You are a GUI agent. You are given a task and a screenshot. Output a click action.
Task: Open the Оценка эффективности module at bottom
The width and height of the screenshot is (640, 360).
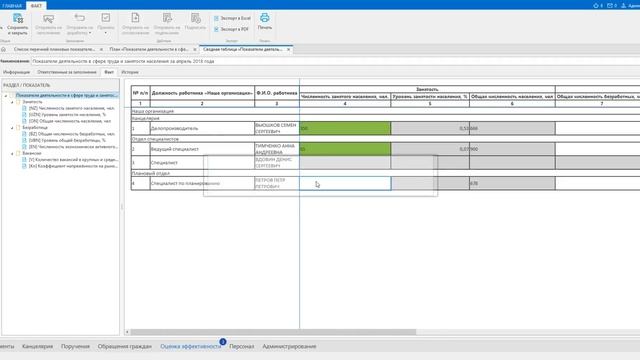coord(191,346)
